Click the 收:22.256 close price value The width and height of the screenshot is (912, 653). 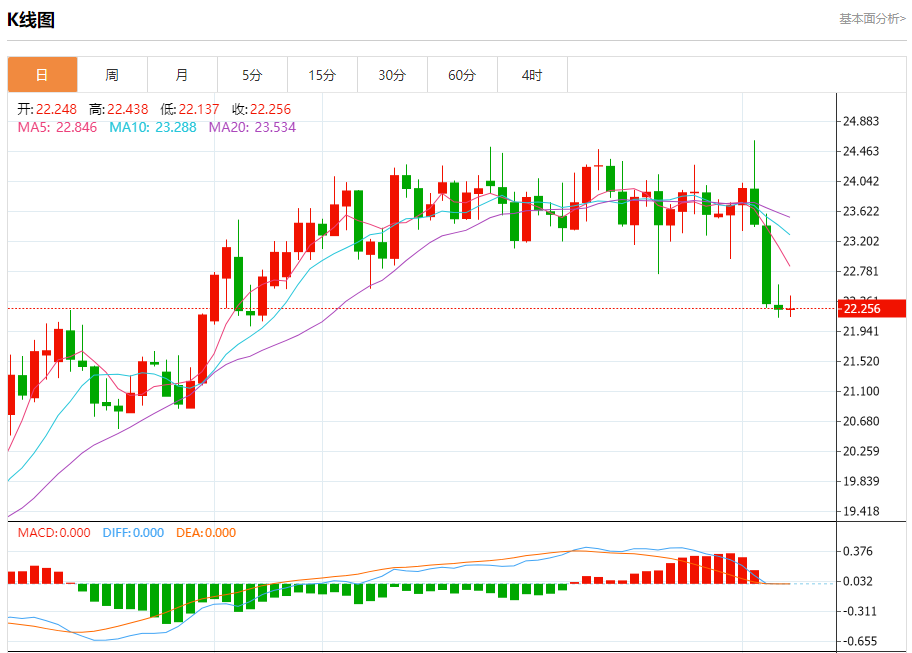point(261,109)
